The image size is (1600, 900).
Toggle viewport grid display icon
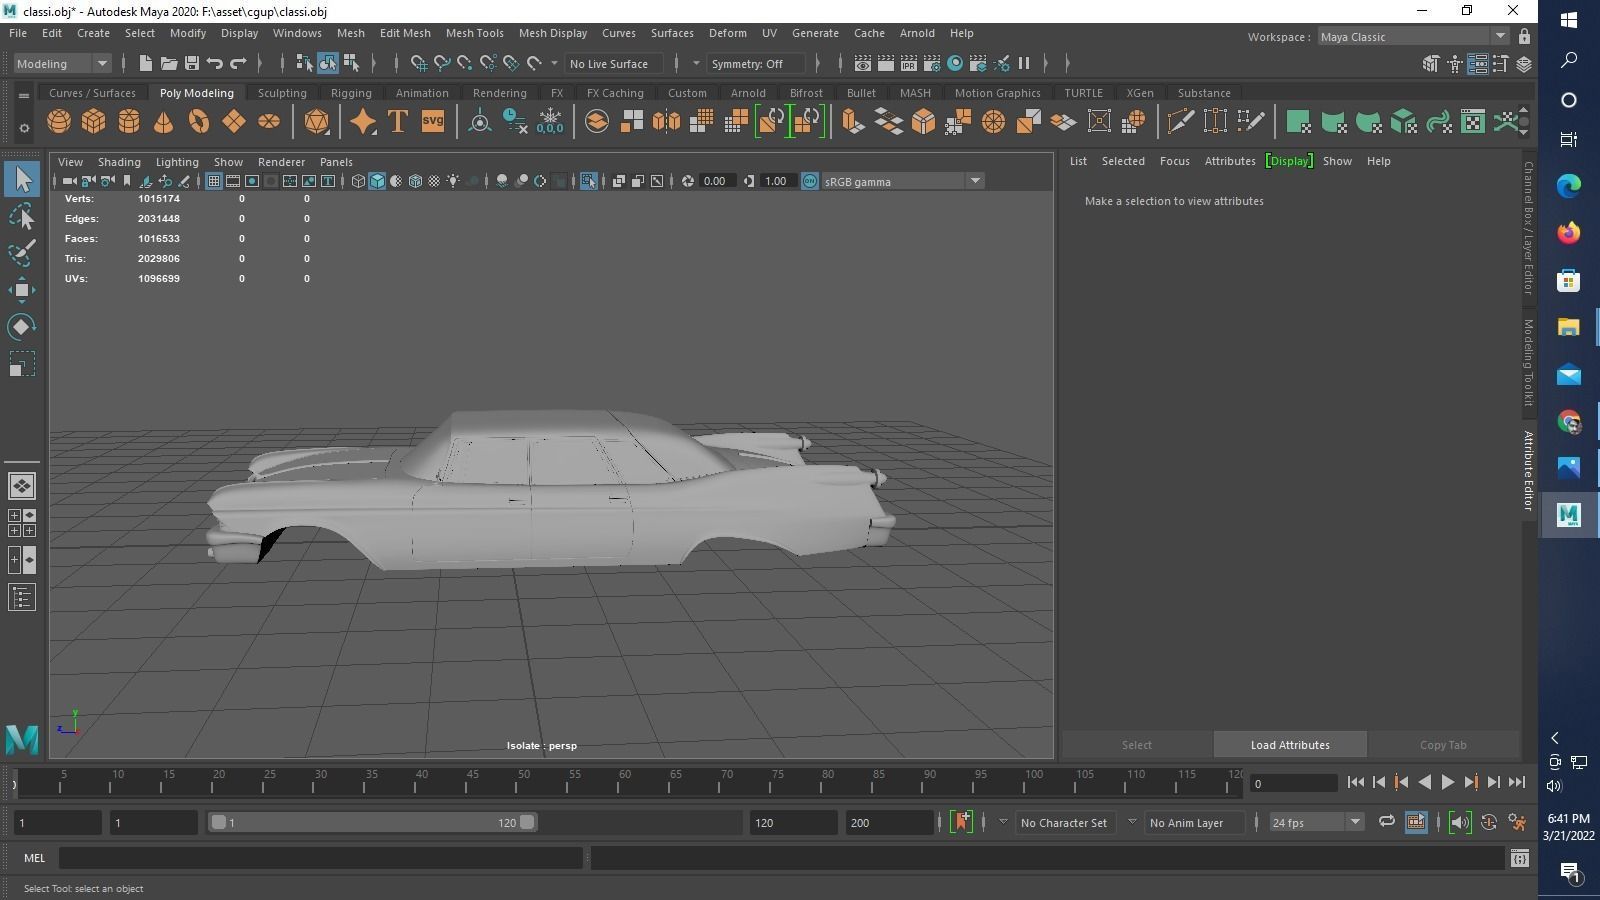coord(214,181)
